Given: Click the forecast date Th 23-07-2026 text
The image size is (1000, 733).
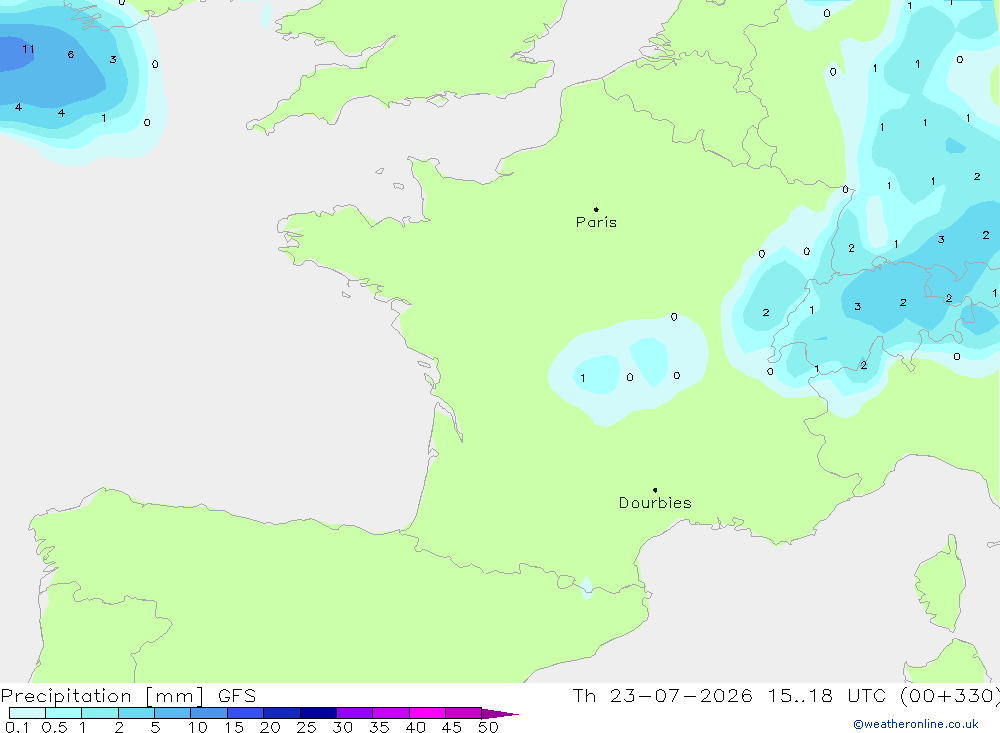Looking at the screenshot, I should [x=662, y=695].
